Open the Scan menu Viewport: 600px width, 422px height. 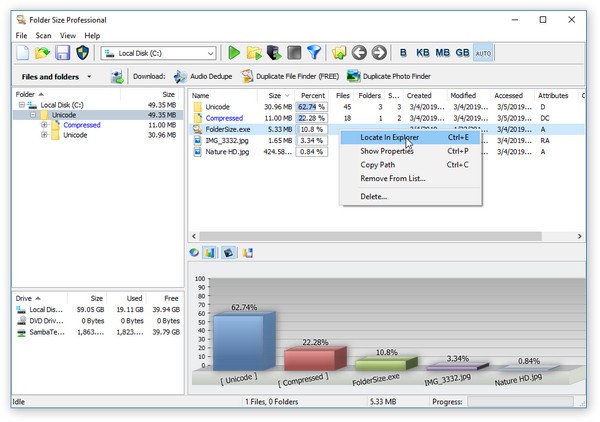(42, 35)
